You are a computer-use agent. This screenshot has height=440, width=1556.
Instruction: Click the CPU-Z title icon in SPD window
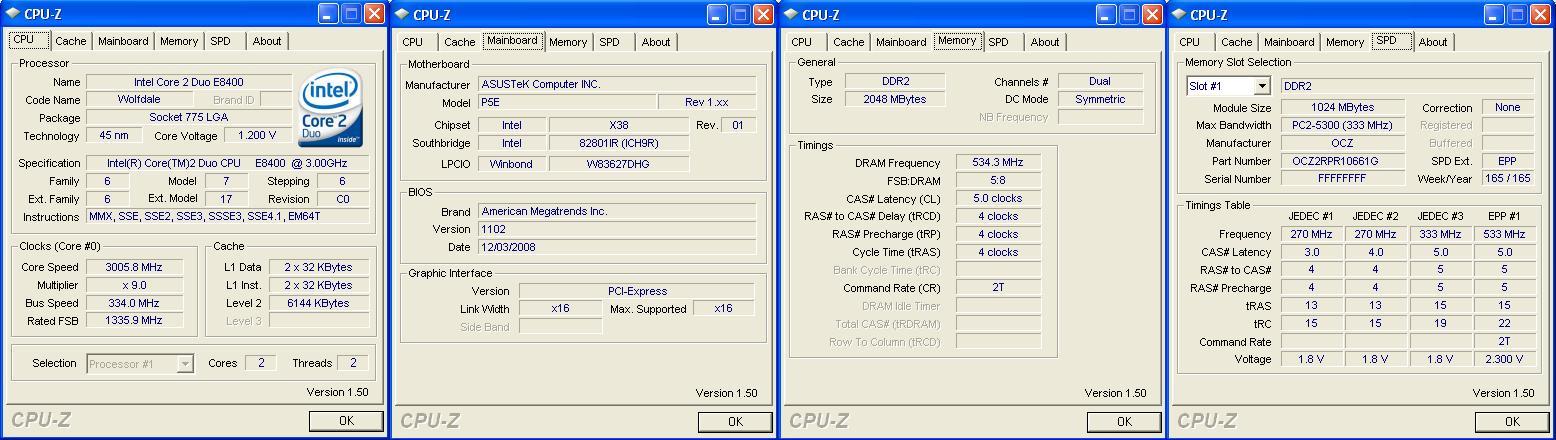pyautogui.click(x=1178, y=14)
